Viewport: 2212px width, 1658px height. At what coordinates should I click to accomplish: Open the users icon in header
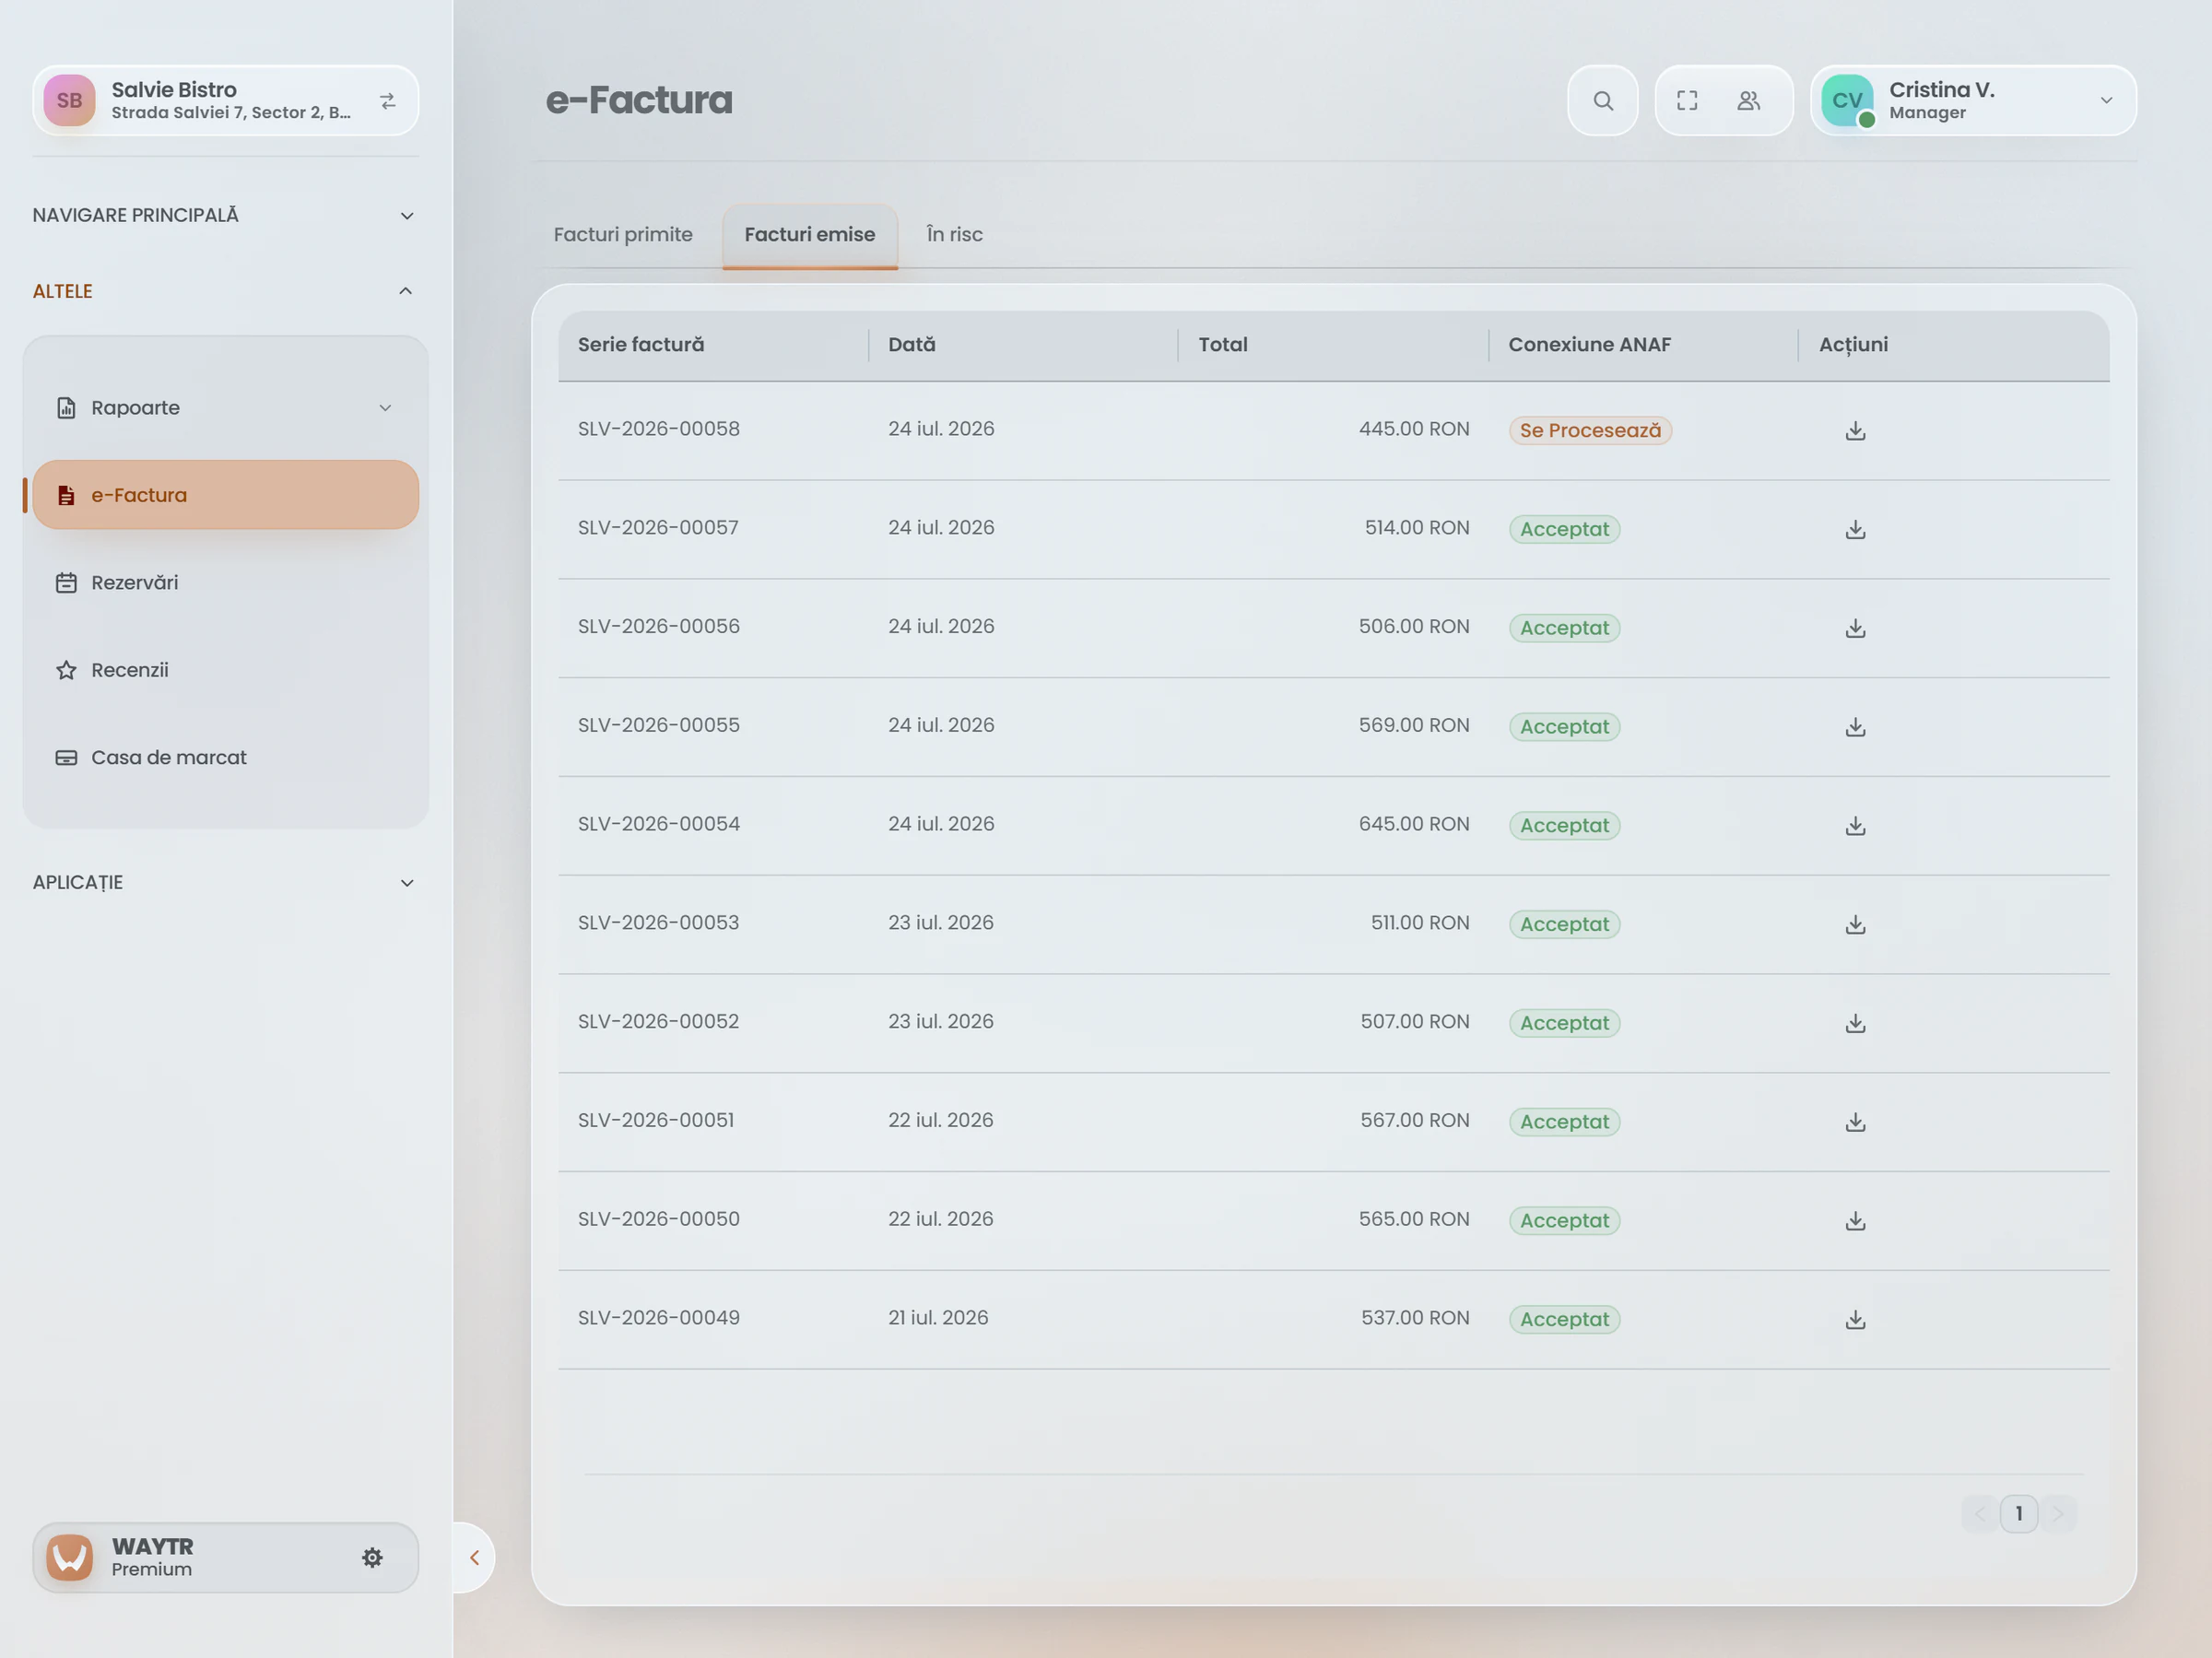[1748, 101]
